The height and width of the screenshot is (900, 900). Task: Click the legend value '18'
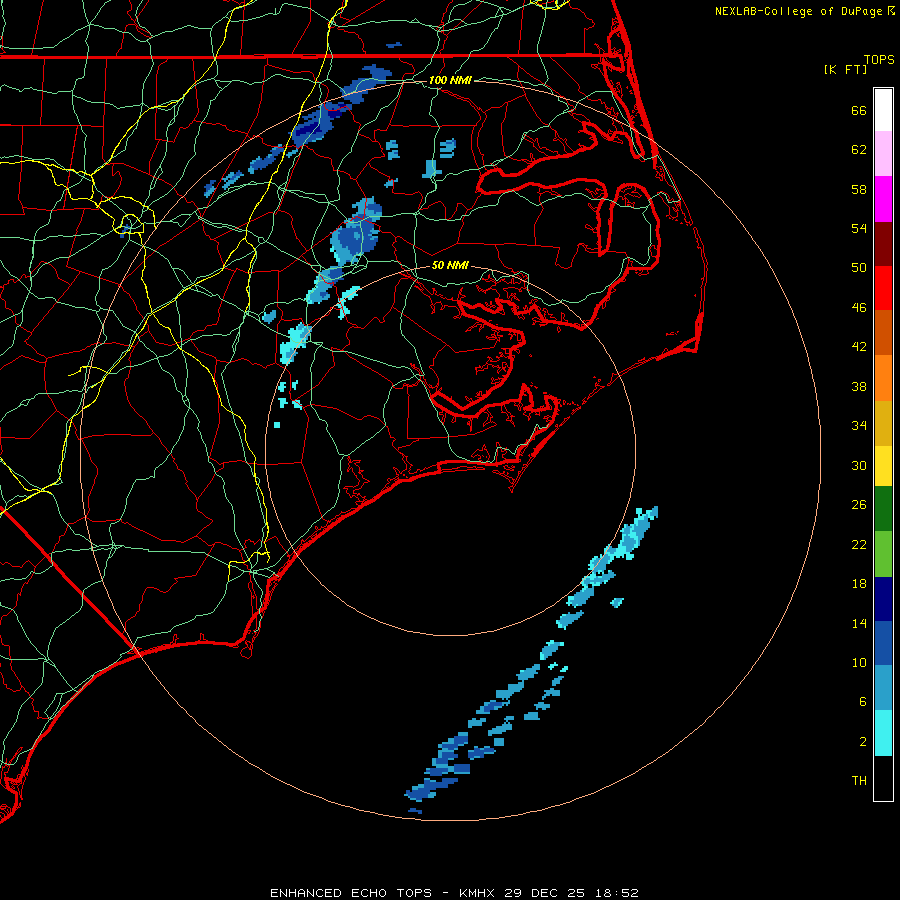tap(859, 584)
